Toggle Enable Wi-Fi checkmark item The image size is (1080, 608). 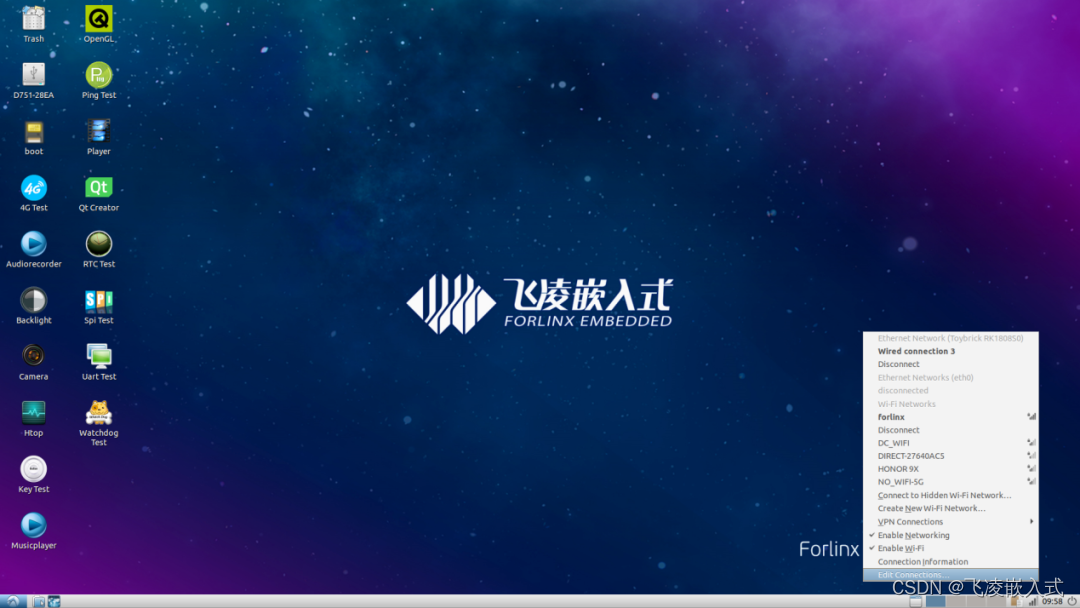(951, 548)
